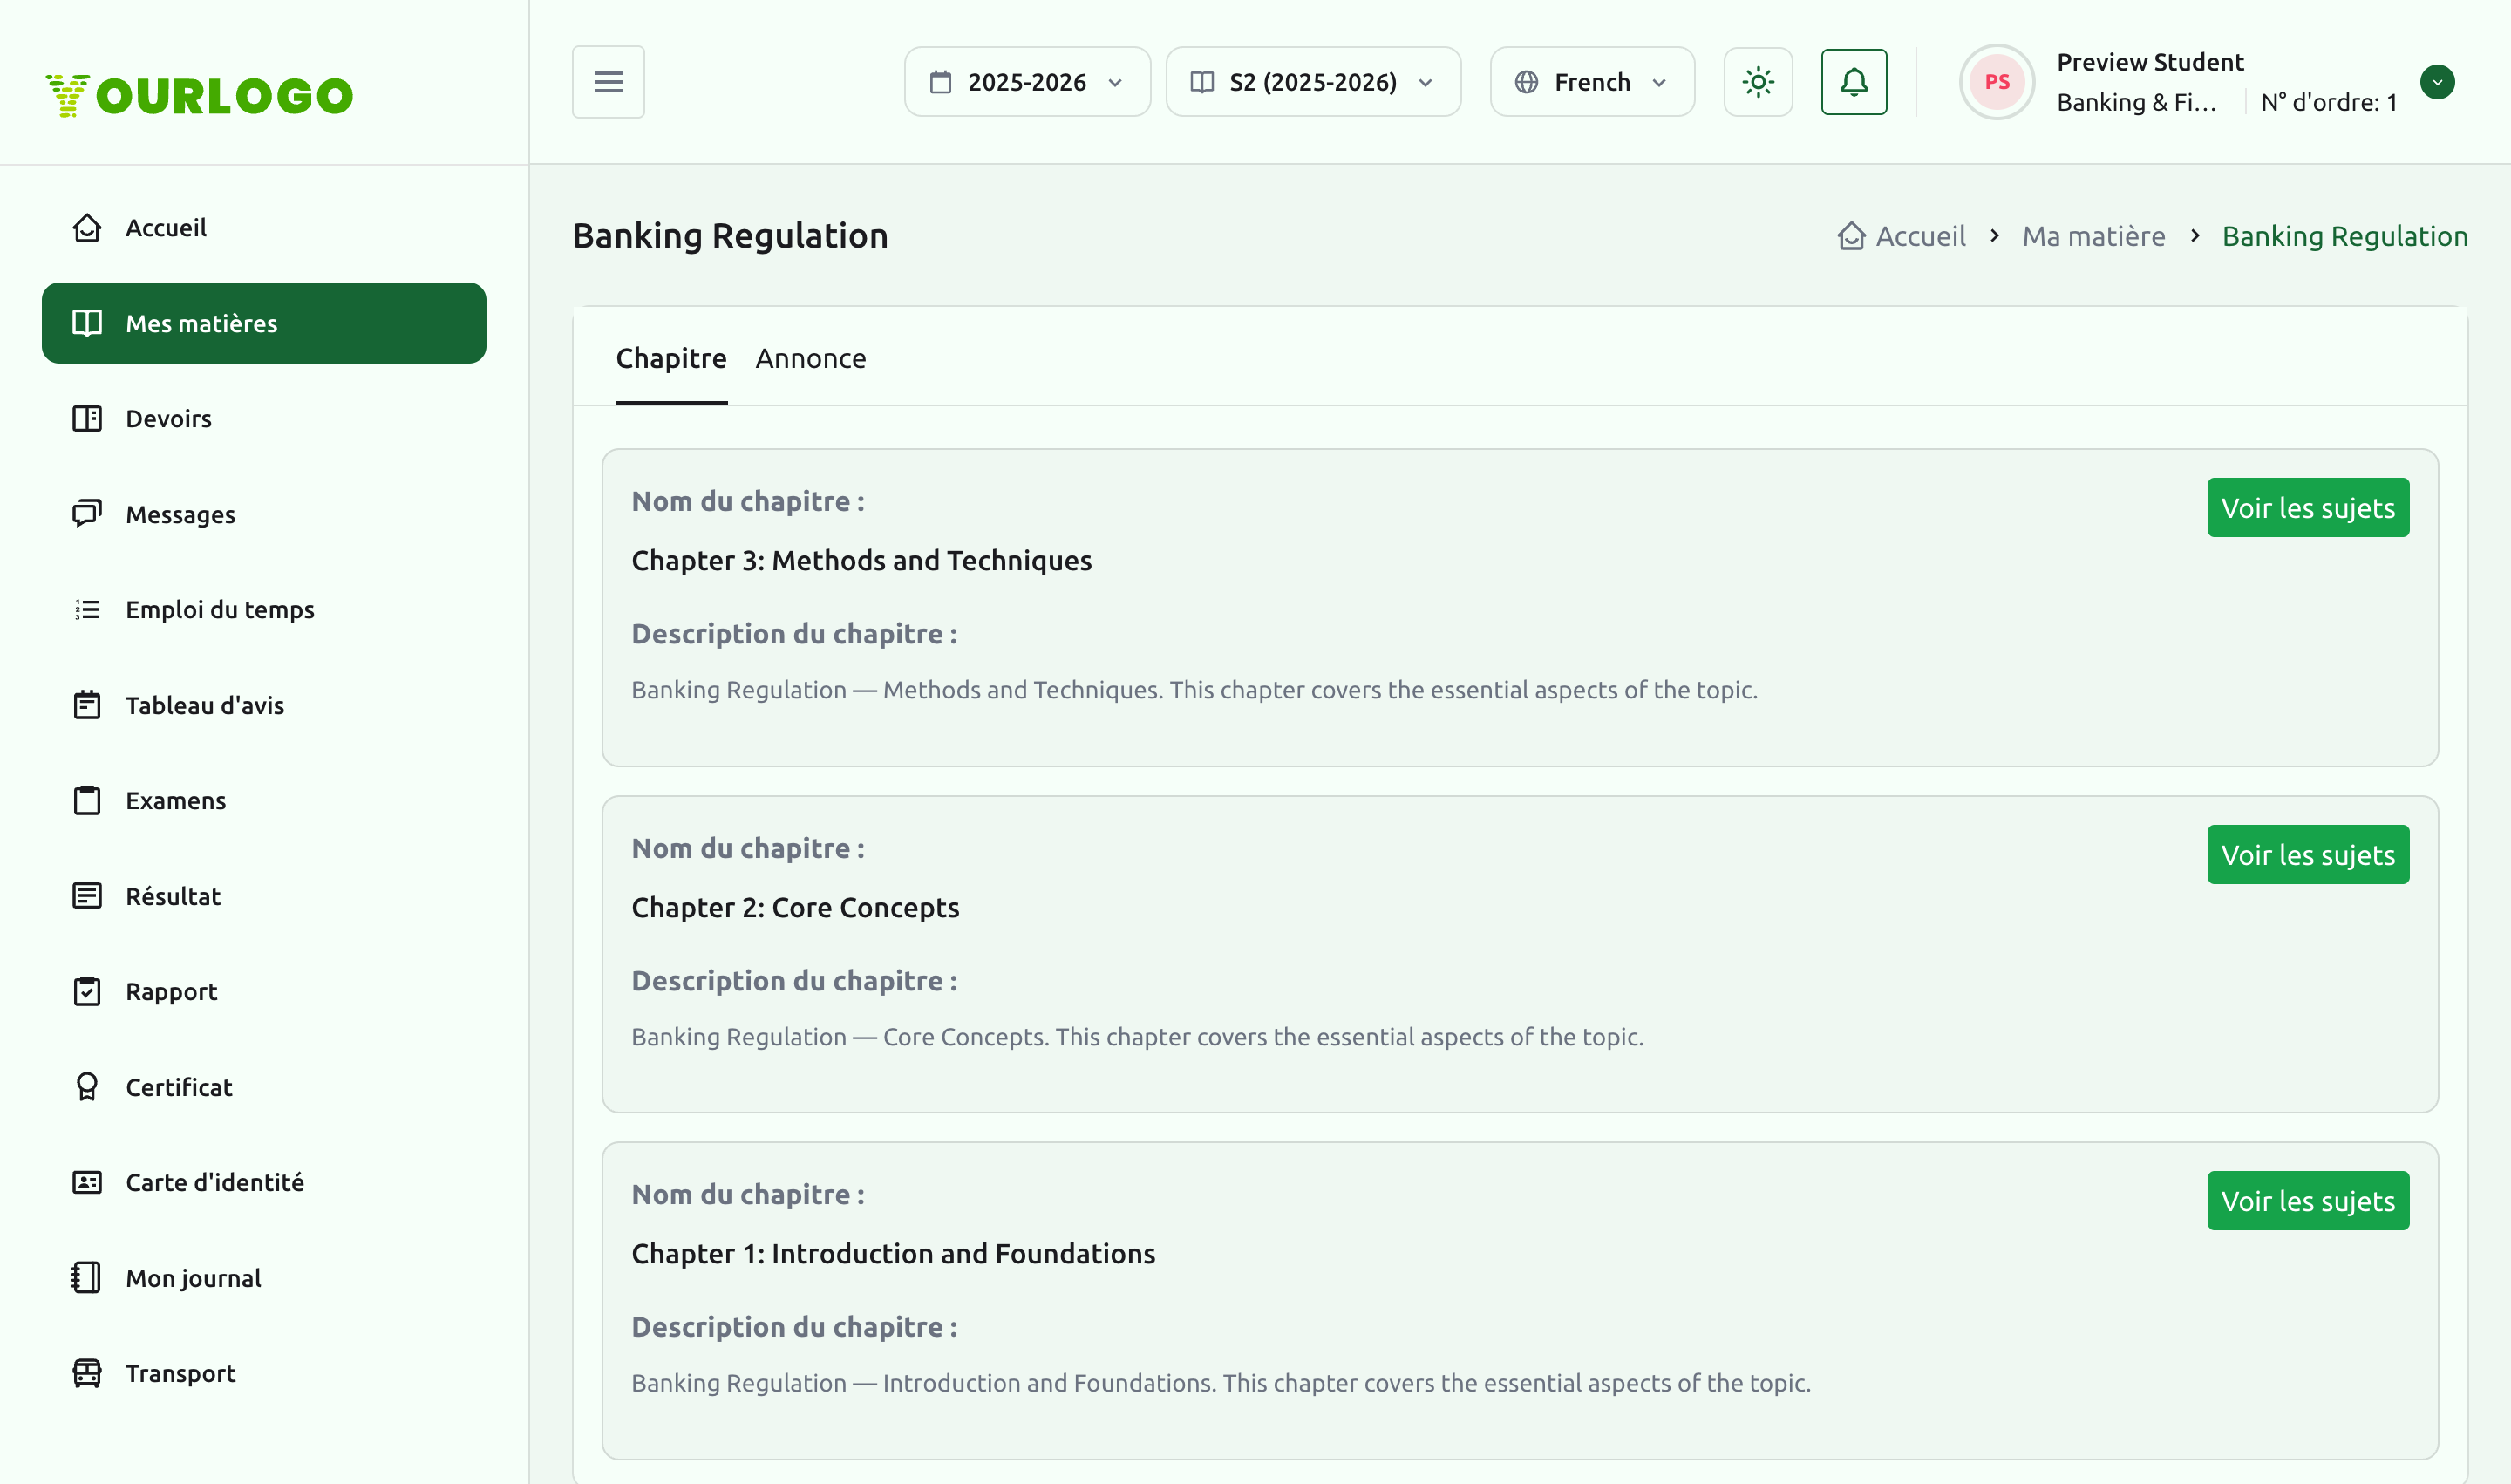Screen dimensions: 2511x1484
Task: Click the Mon journal notebook icon
Action: coord(87,1278)
